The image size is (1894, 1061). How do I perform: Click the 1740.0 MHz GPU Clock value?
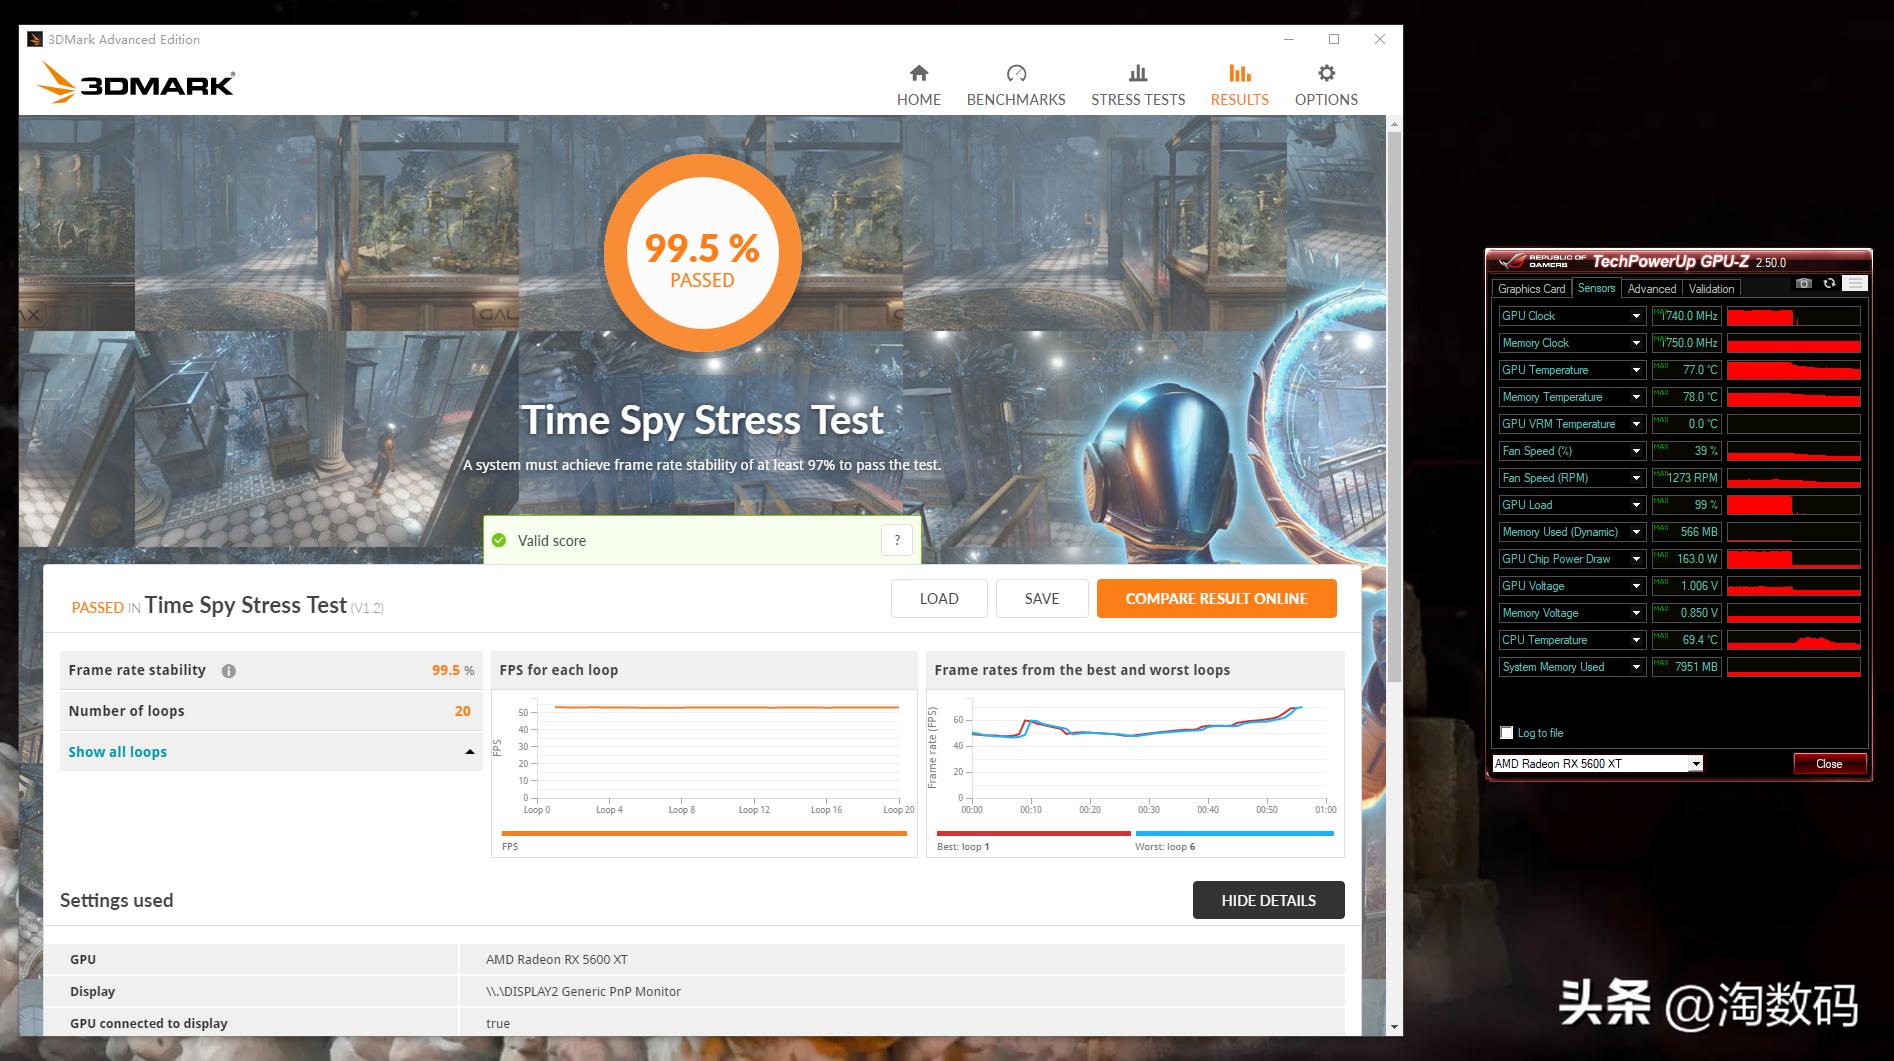click(x=1686, y=316)
